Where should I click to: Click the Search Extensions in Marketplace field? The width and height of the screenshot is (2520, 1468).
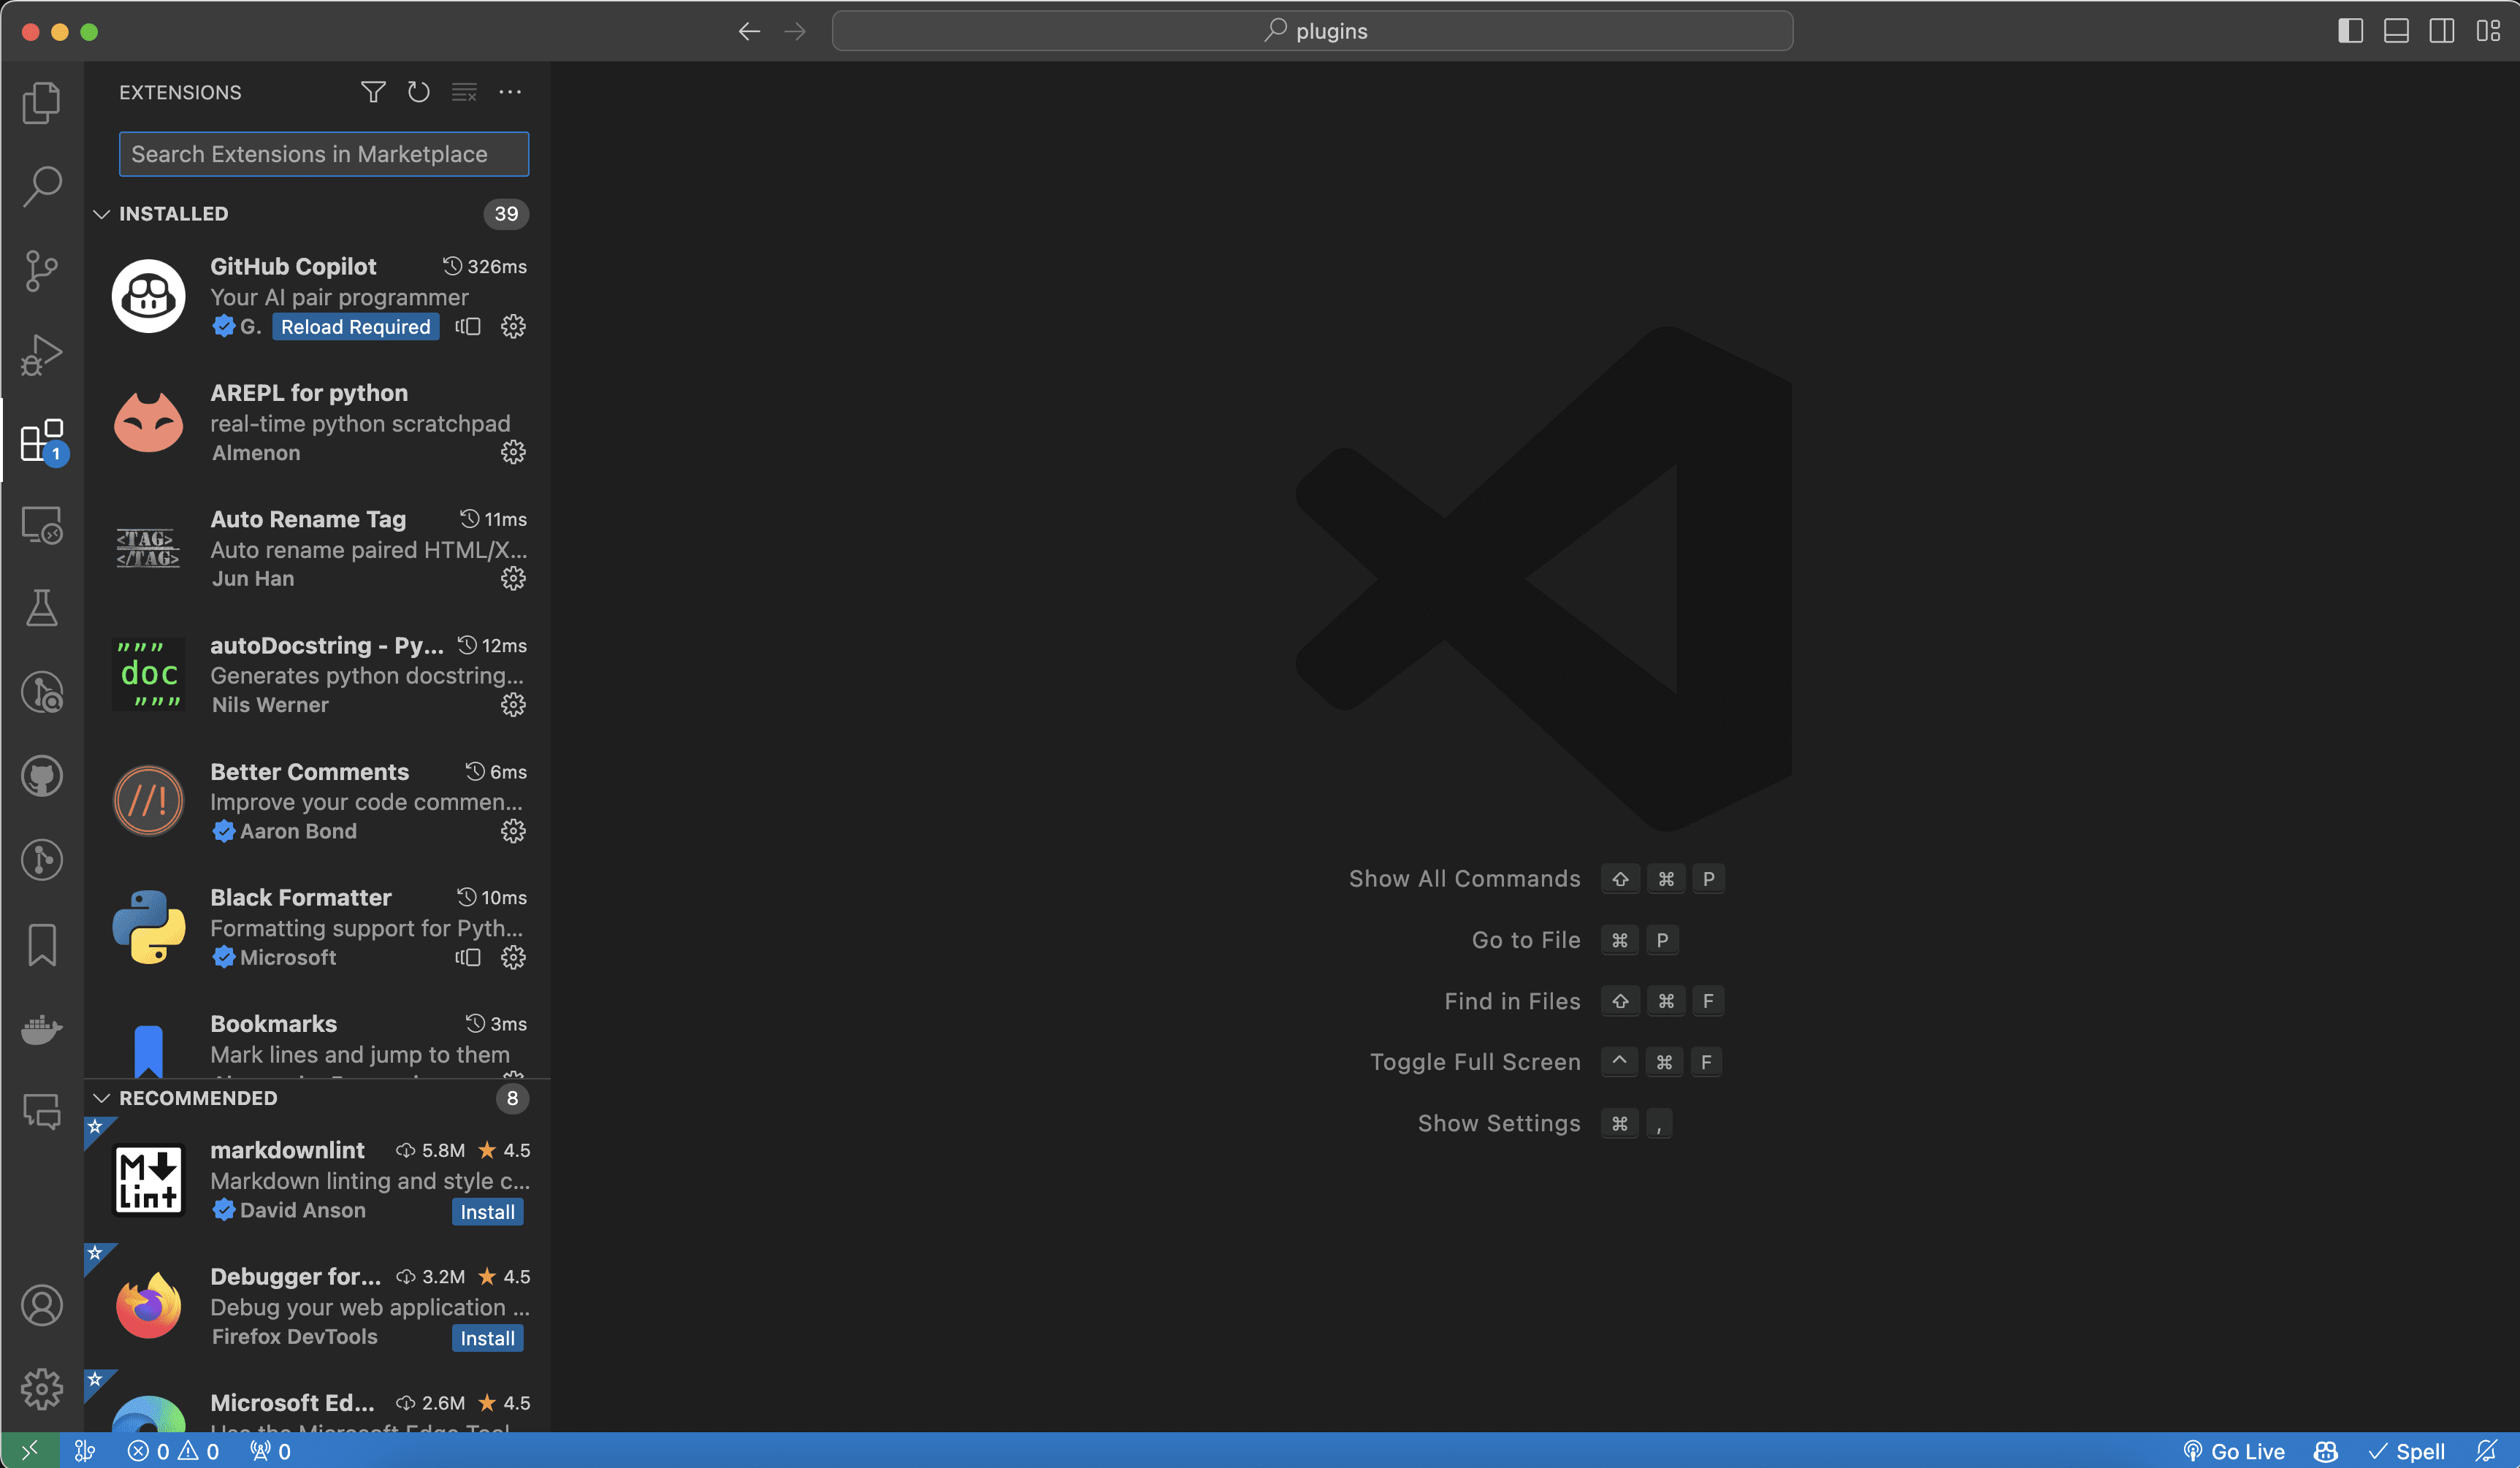click(323, 154)
